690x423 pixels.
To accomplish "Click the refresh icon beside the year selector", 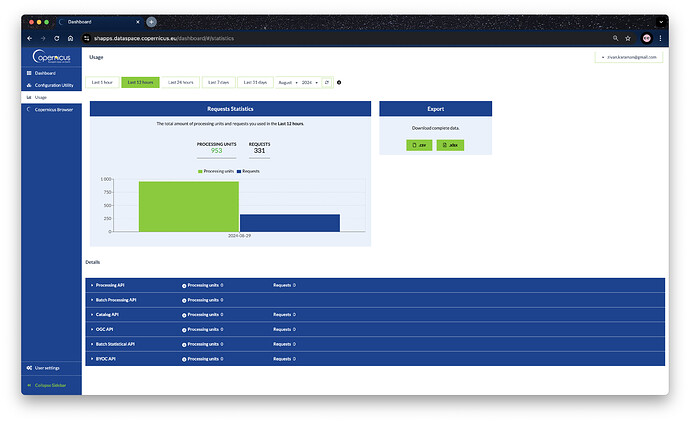I will [327, 82].
